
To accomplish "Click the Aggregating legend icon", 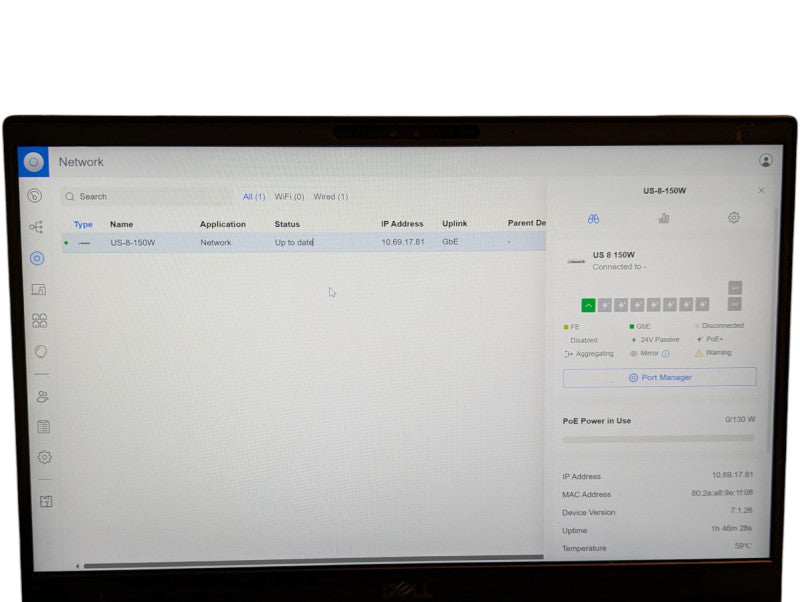I will point(568,354).
